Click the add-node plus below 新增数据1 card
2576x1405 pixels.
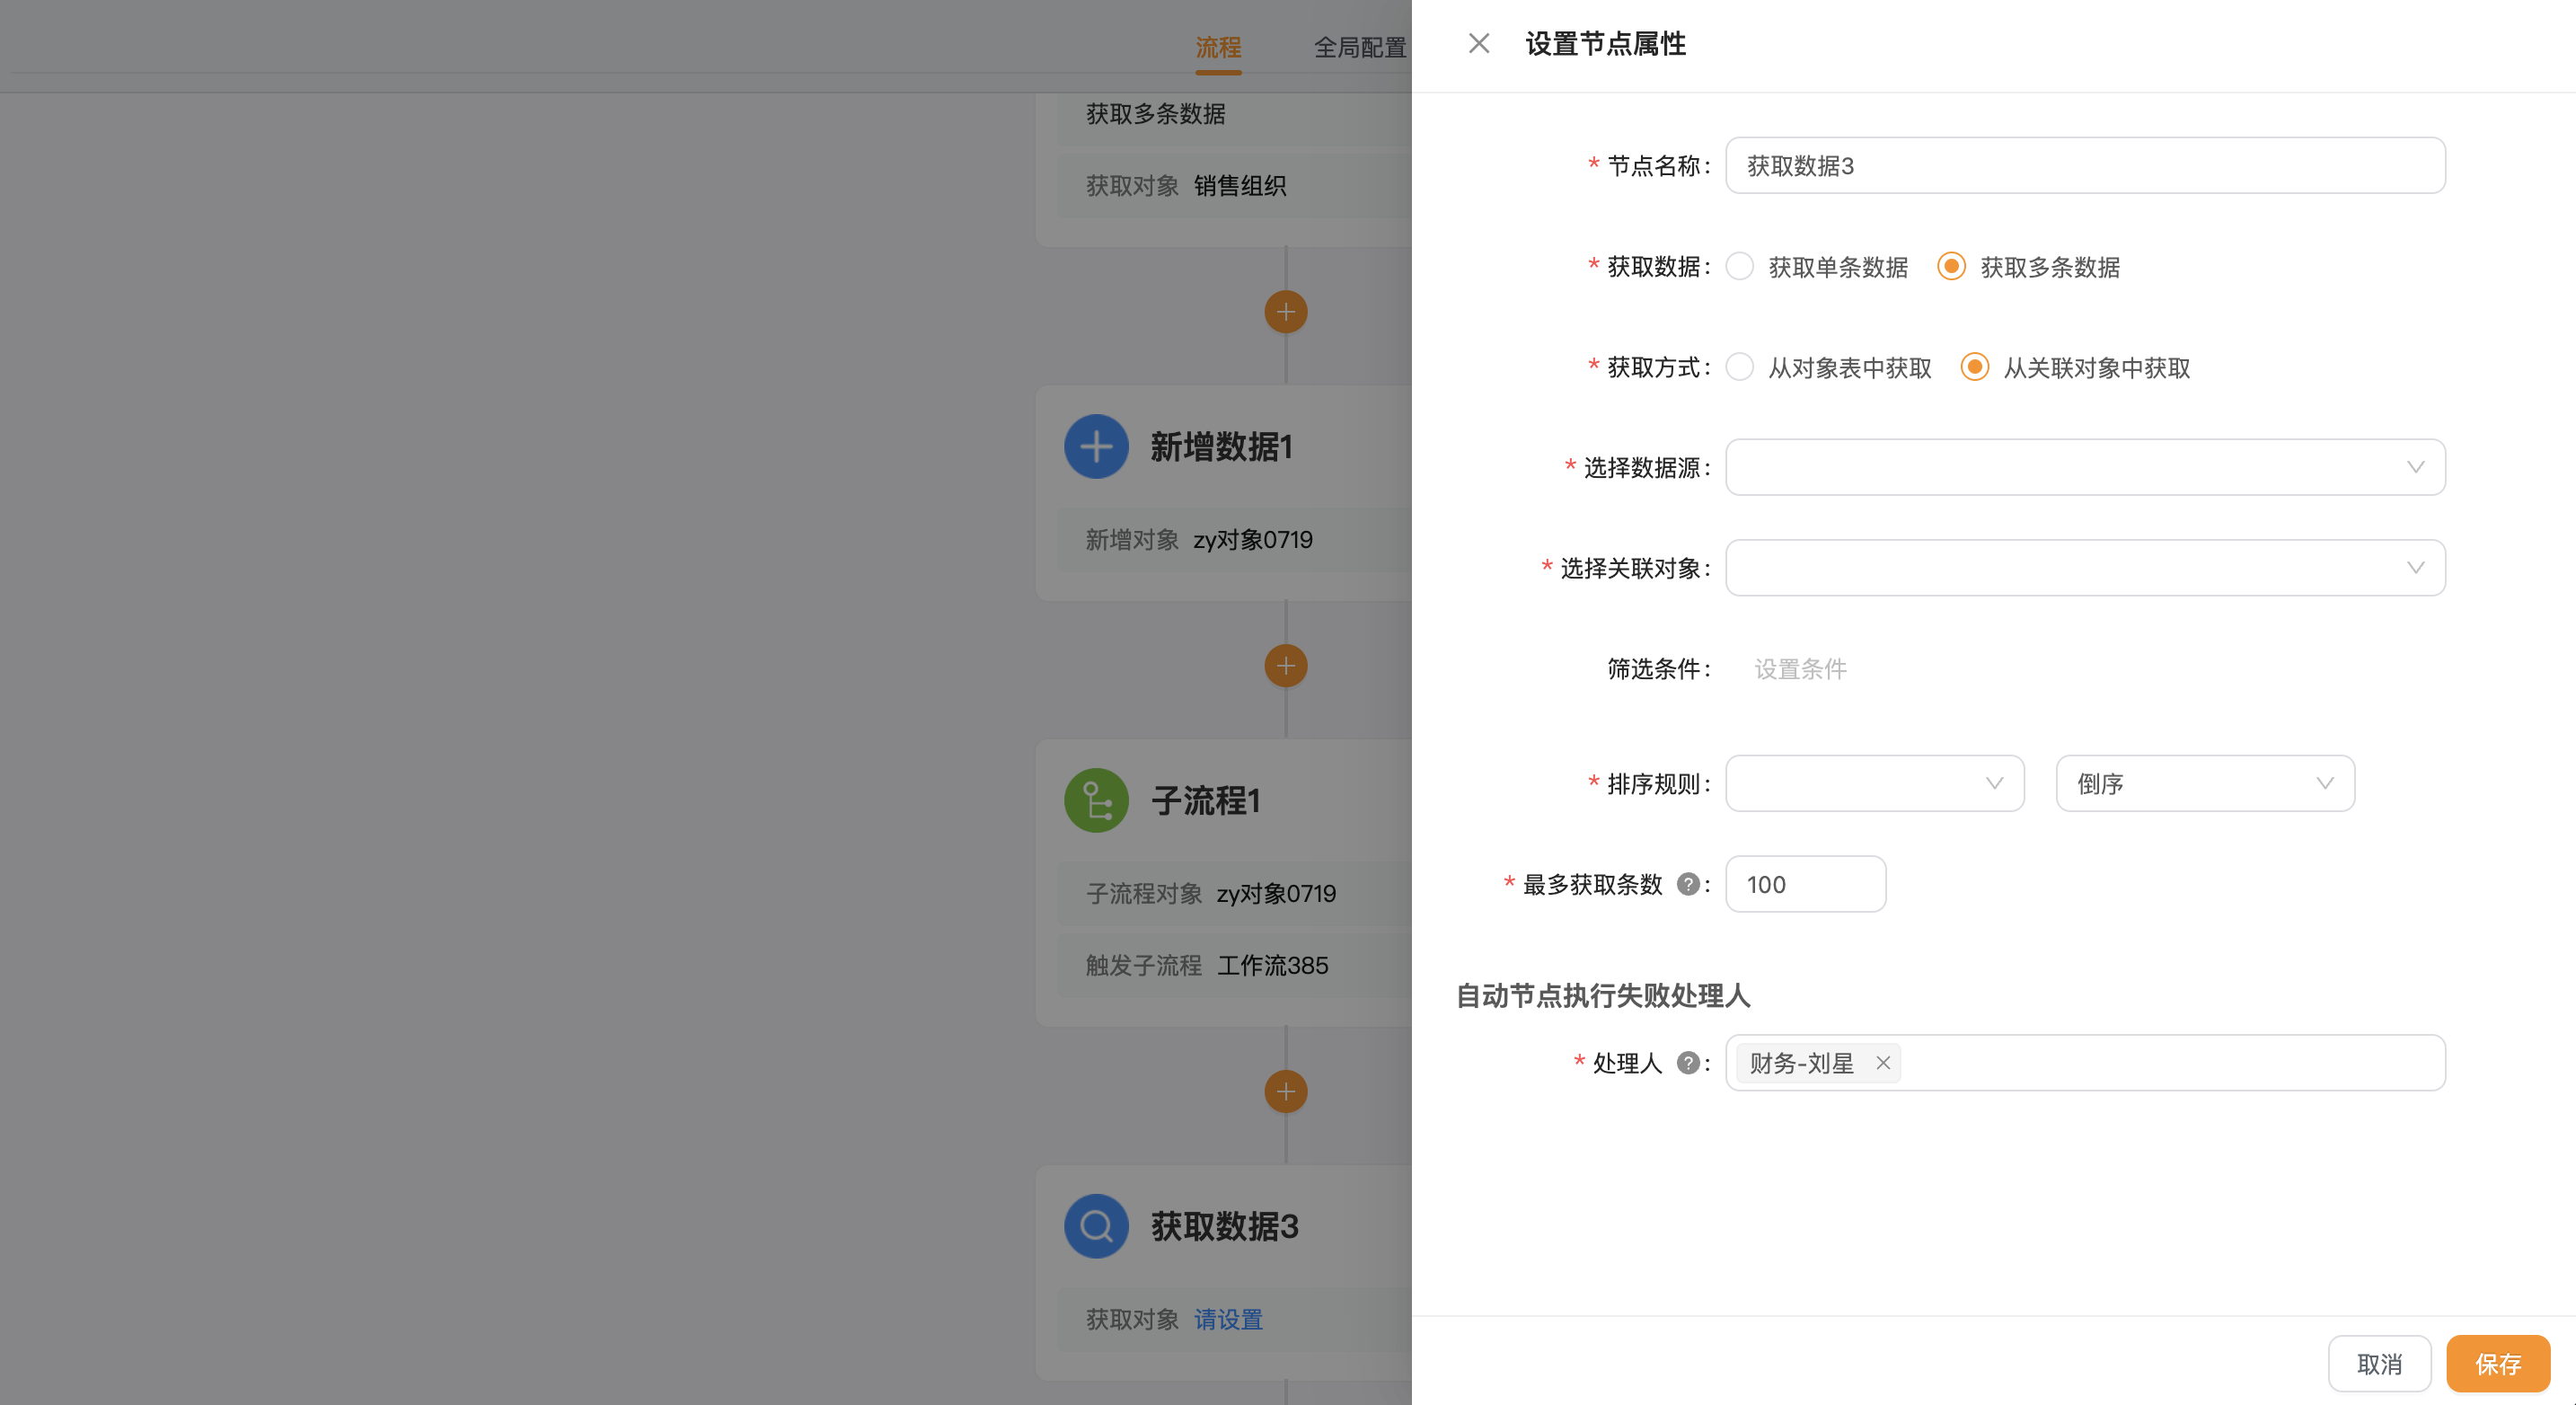[1285, 666]
